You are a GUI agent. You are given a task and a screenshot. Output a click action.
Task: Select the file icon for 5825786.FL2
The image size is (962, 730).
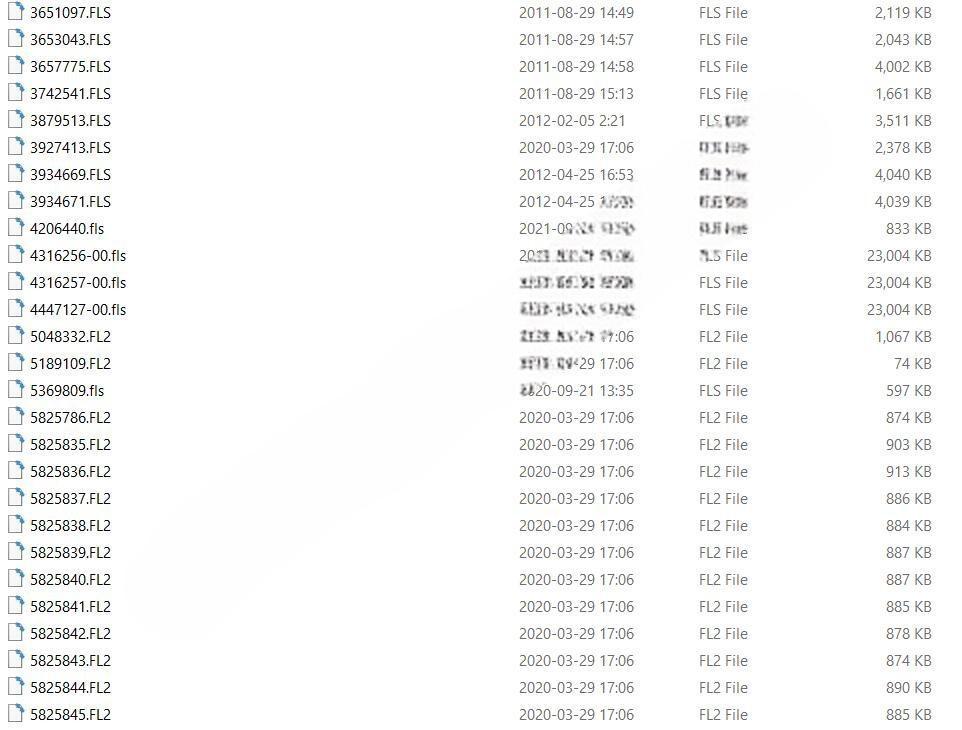(x=15, y=417)
